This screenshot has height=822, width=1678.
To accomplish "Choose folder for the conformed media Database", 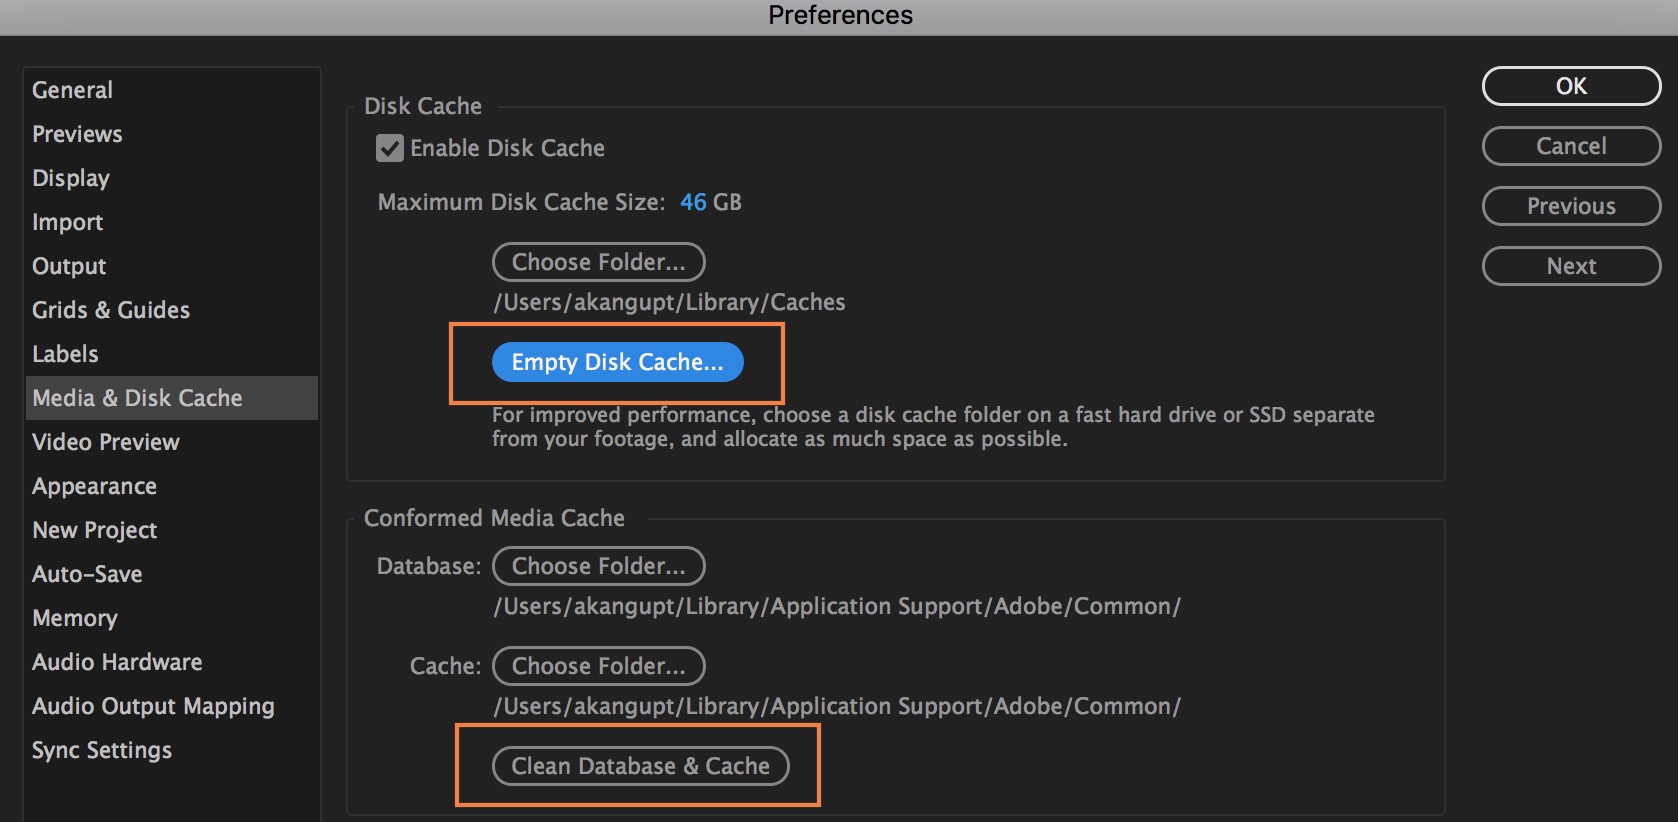I will [x=598, y=566].
